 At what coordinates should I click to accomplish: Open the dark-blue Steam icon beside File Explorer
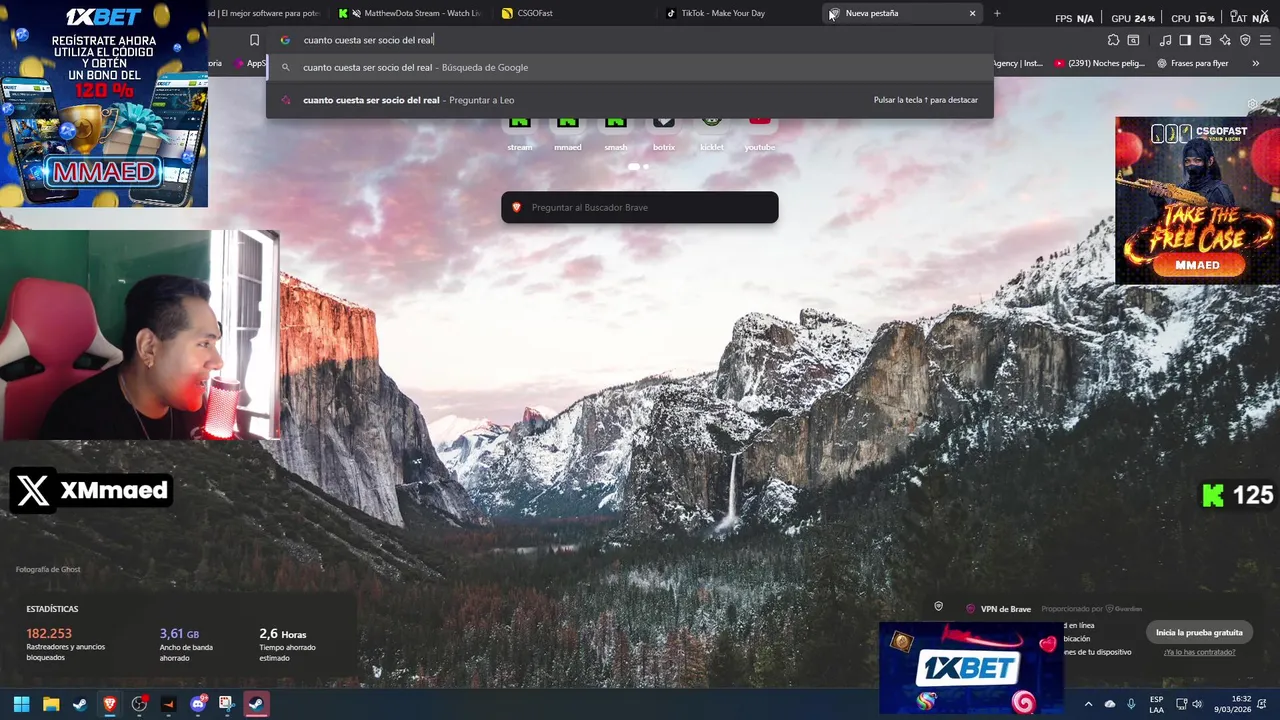pos(80,704)
